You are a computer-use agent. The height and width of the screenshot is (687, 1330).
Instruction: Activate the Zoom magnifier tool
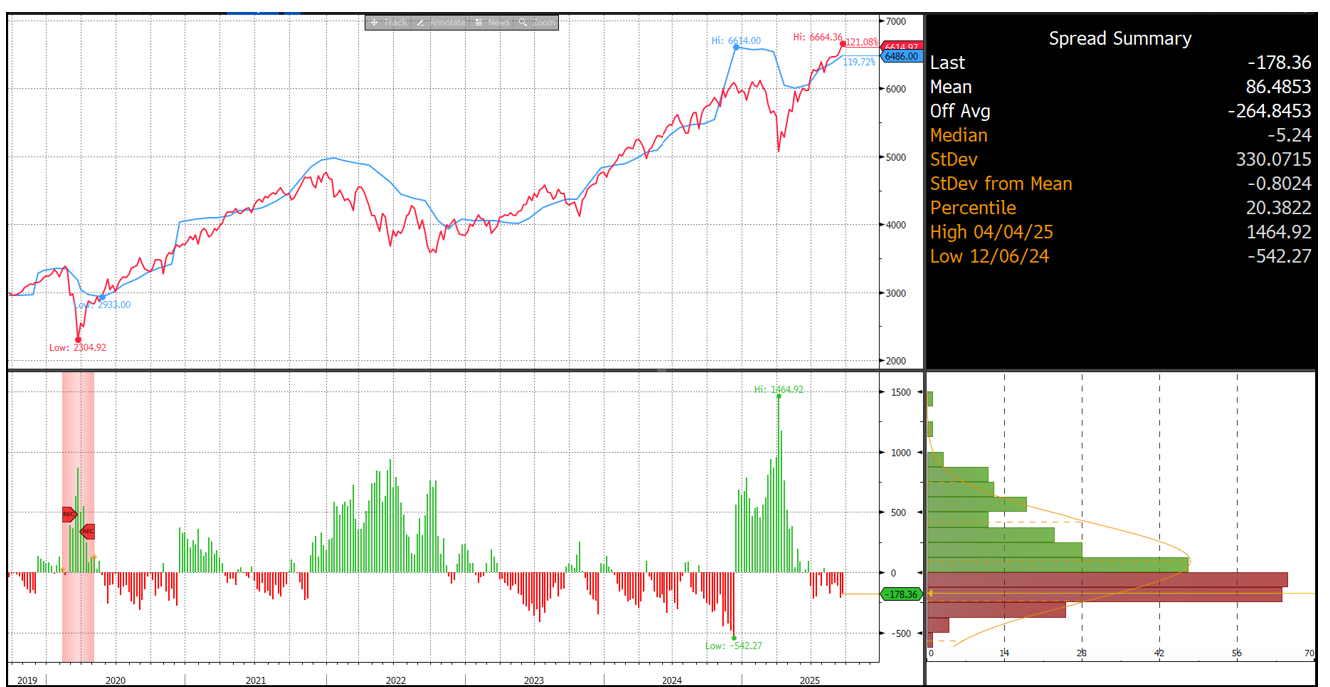[538, 22]
